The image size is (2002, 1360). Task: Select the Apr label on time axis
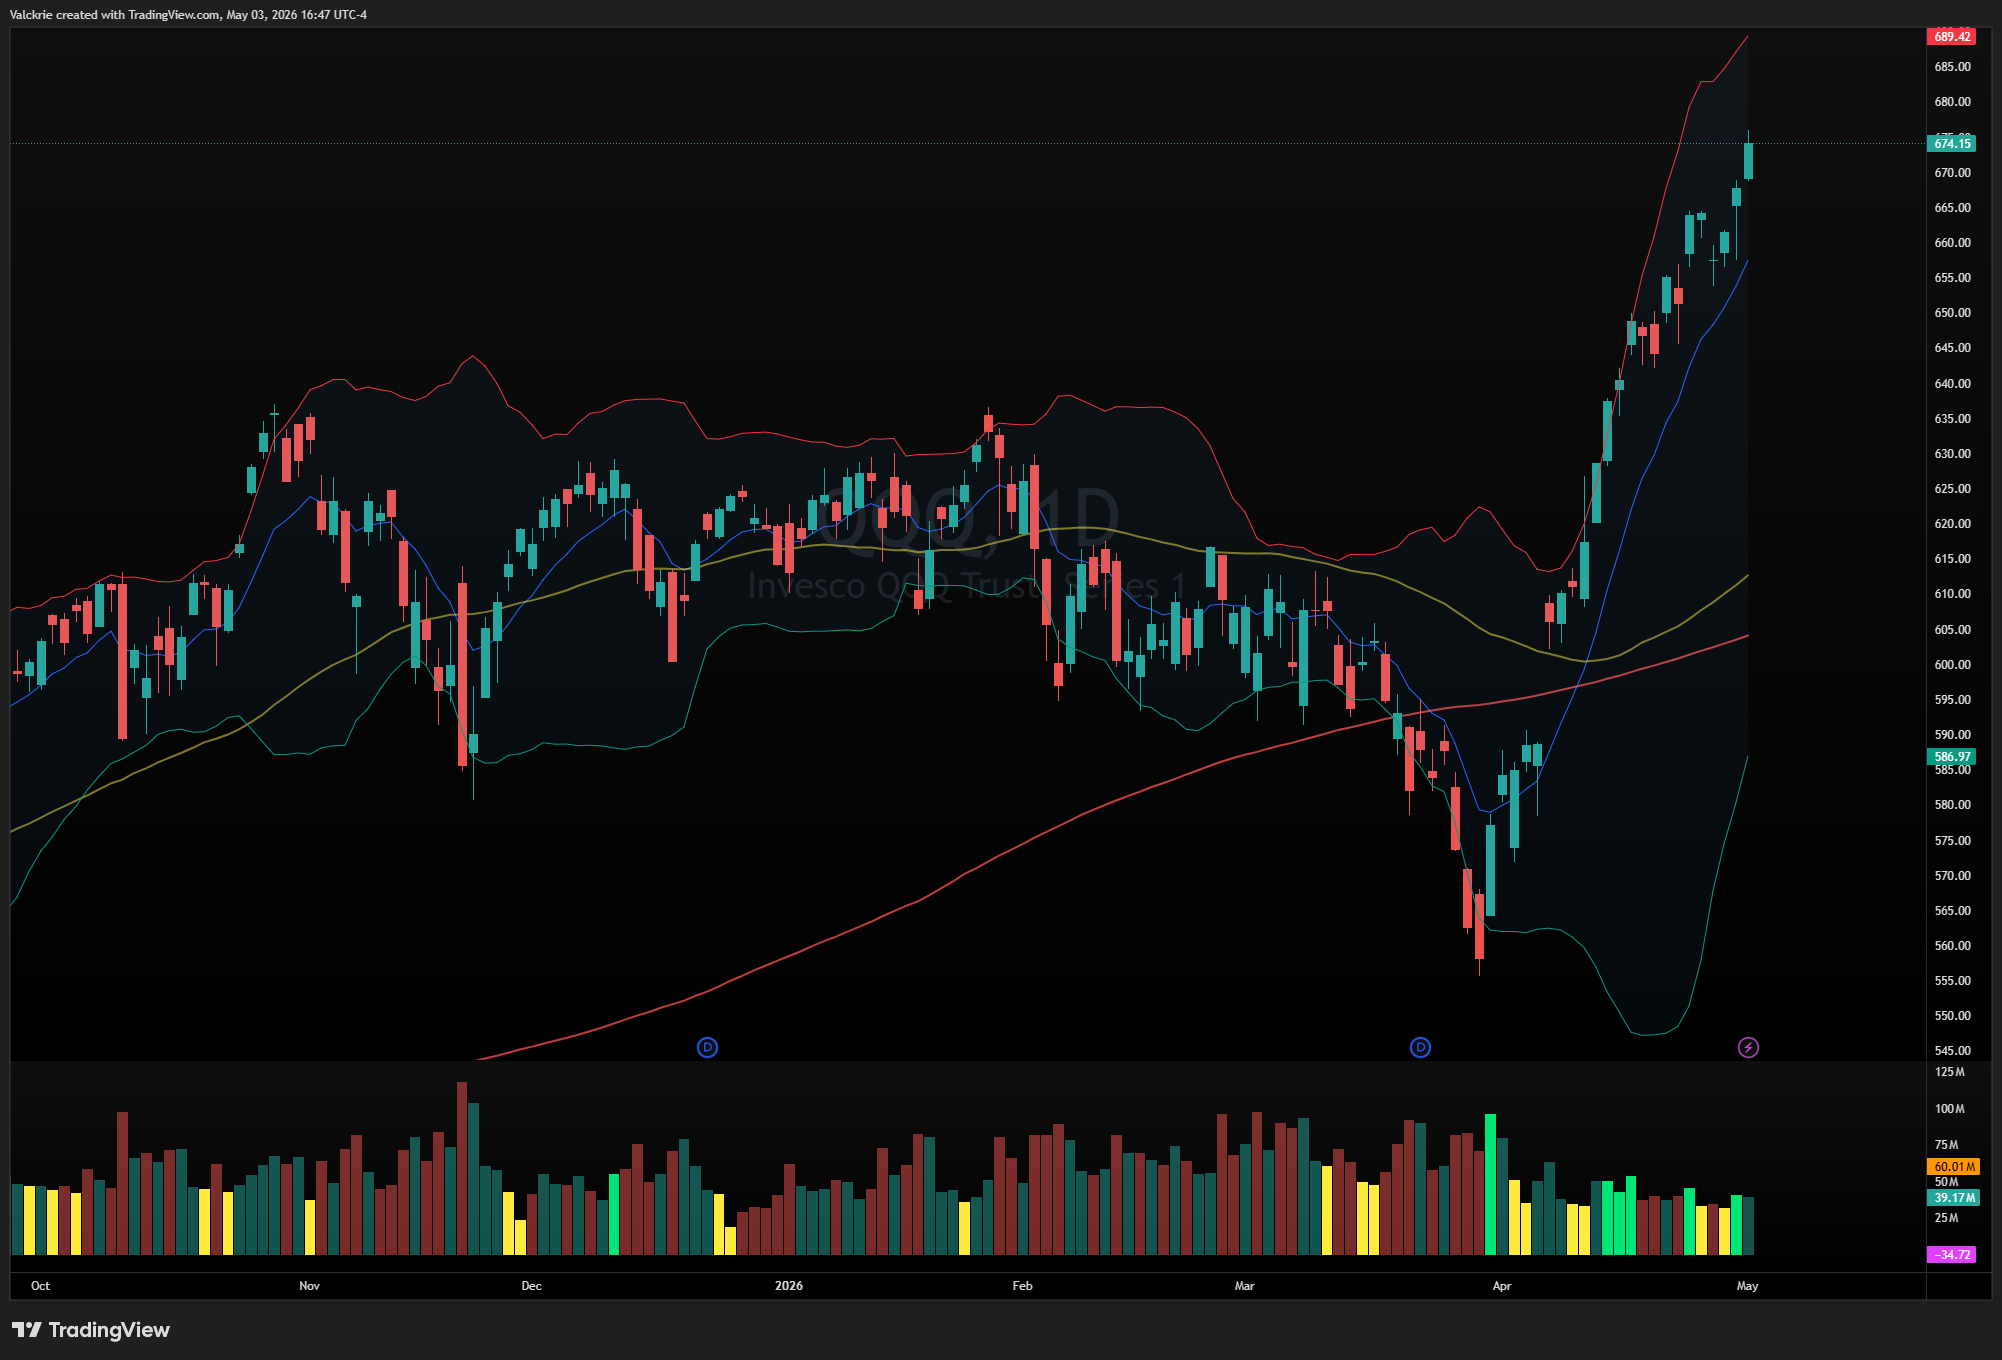1502,1286
